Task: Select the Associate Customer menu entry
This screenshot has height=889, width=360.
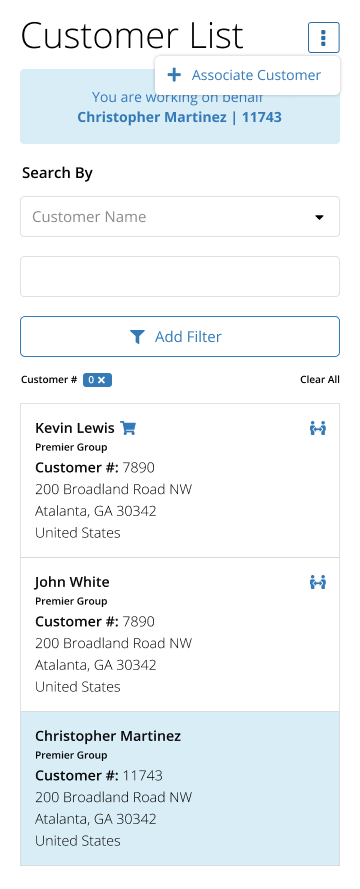Action: coord(247,75)
